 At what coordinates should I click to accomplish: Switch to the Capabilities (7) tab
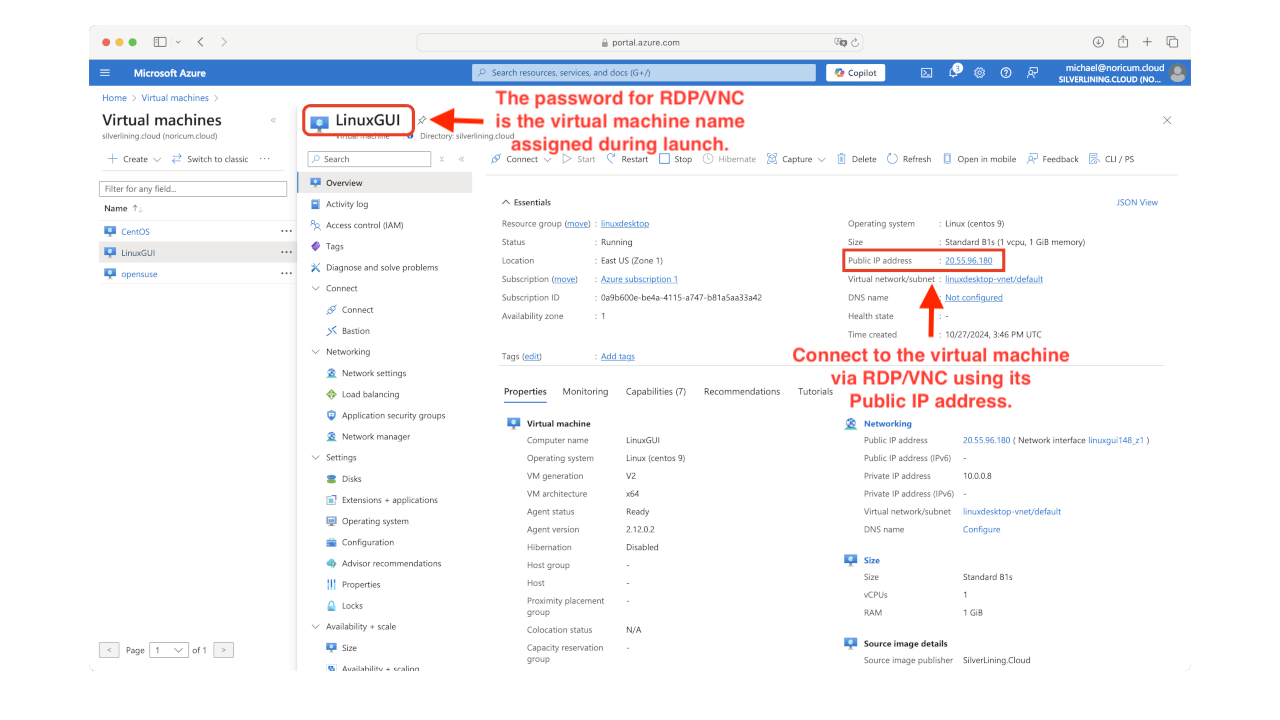[656, 392]
